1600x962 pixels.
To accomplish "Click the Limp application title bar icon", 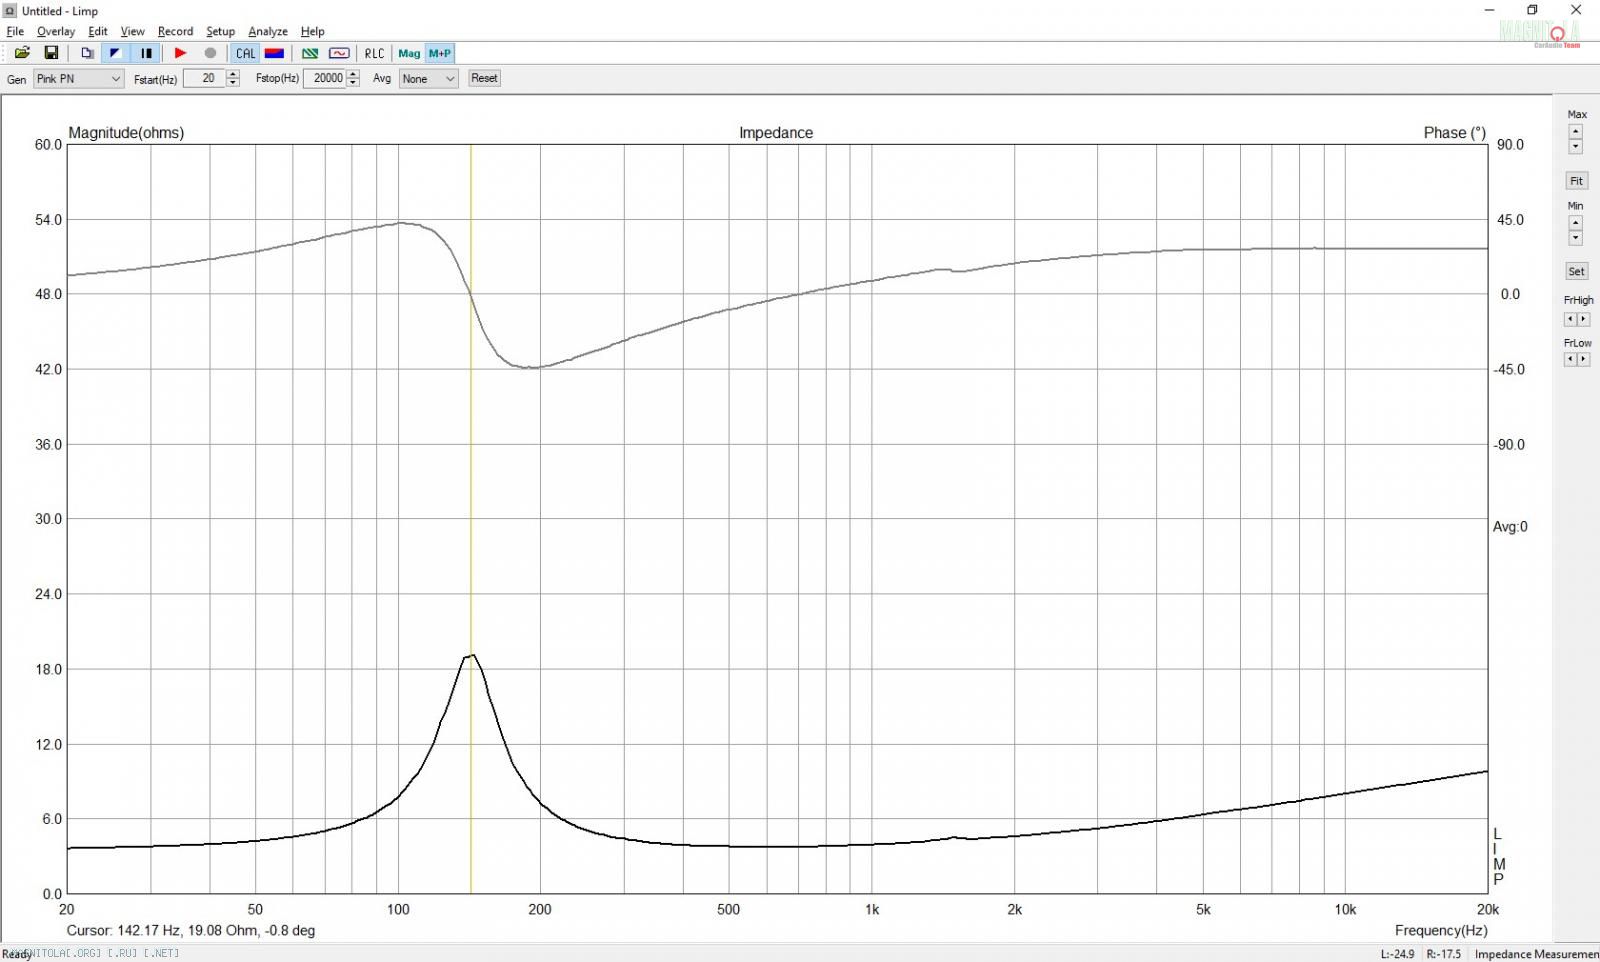I will (10, 11).
